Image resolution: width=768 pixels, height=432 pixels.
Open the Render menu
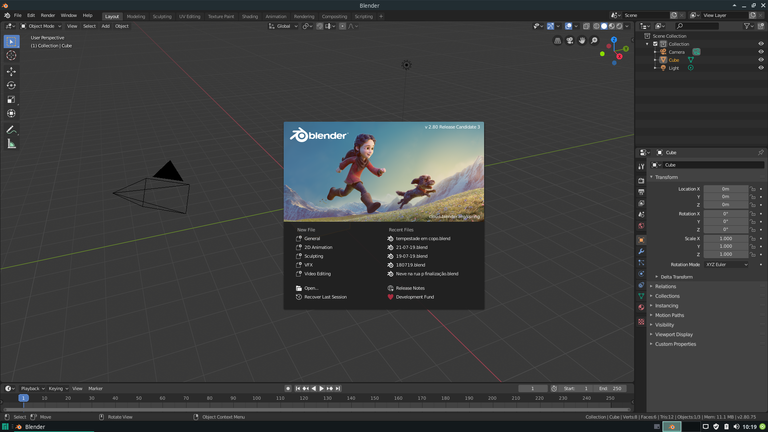pos(48,16)
